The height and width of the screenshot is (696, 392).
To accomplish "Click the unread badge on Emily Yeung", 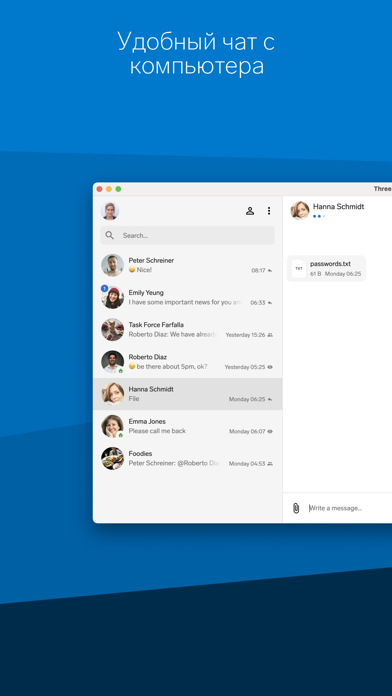I will [x=105, y=289].
